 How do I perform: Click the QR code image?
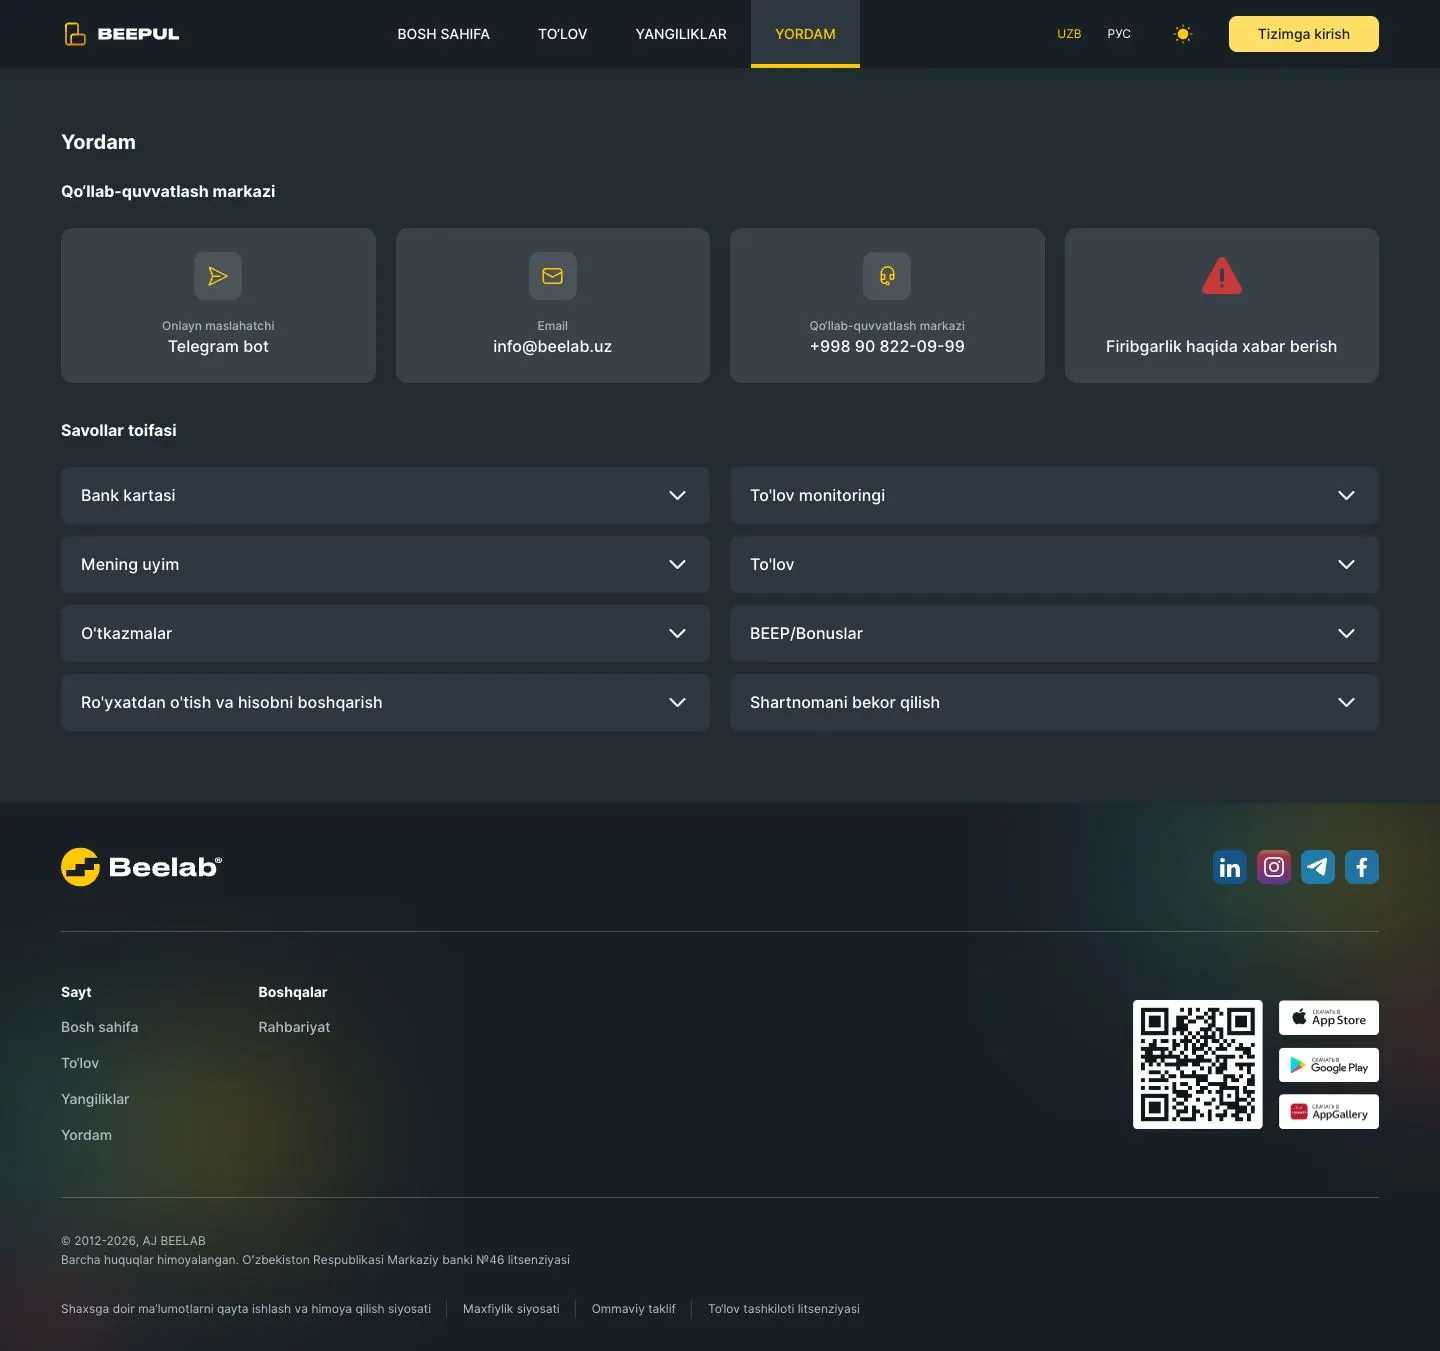pos(1198,1065)
